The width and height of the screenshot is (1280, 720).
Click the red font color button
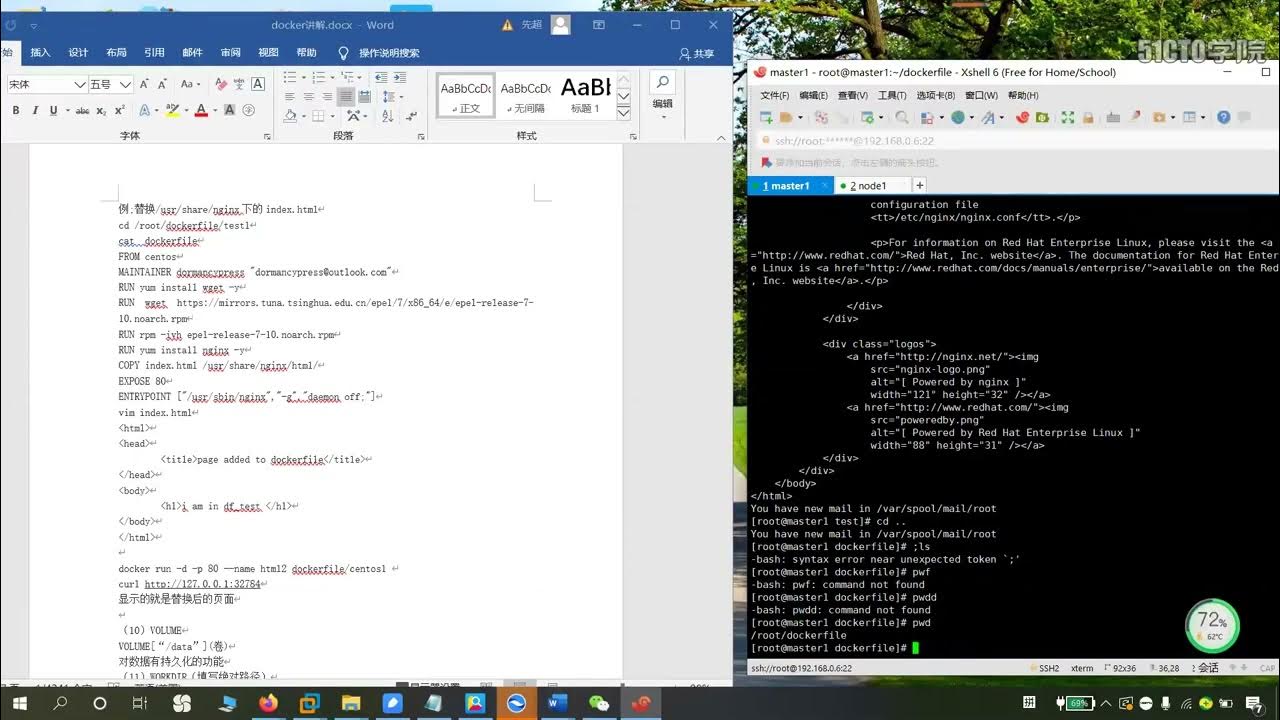[201, 110]
